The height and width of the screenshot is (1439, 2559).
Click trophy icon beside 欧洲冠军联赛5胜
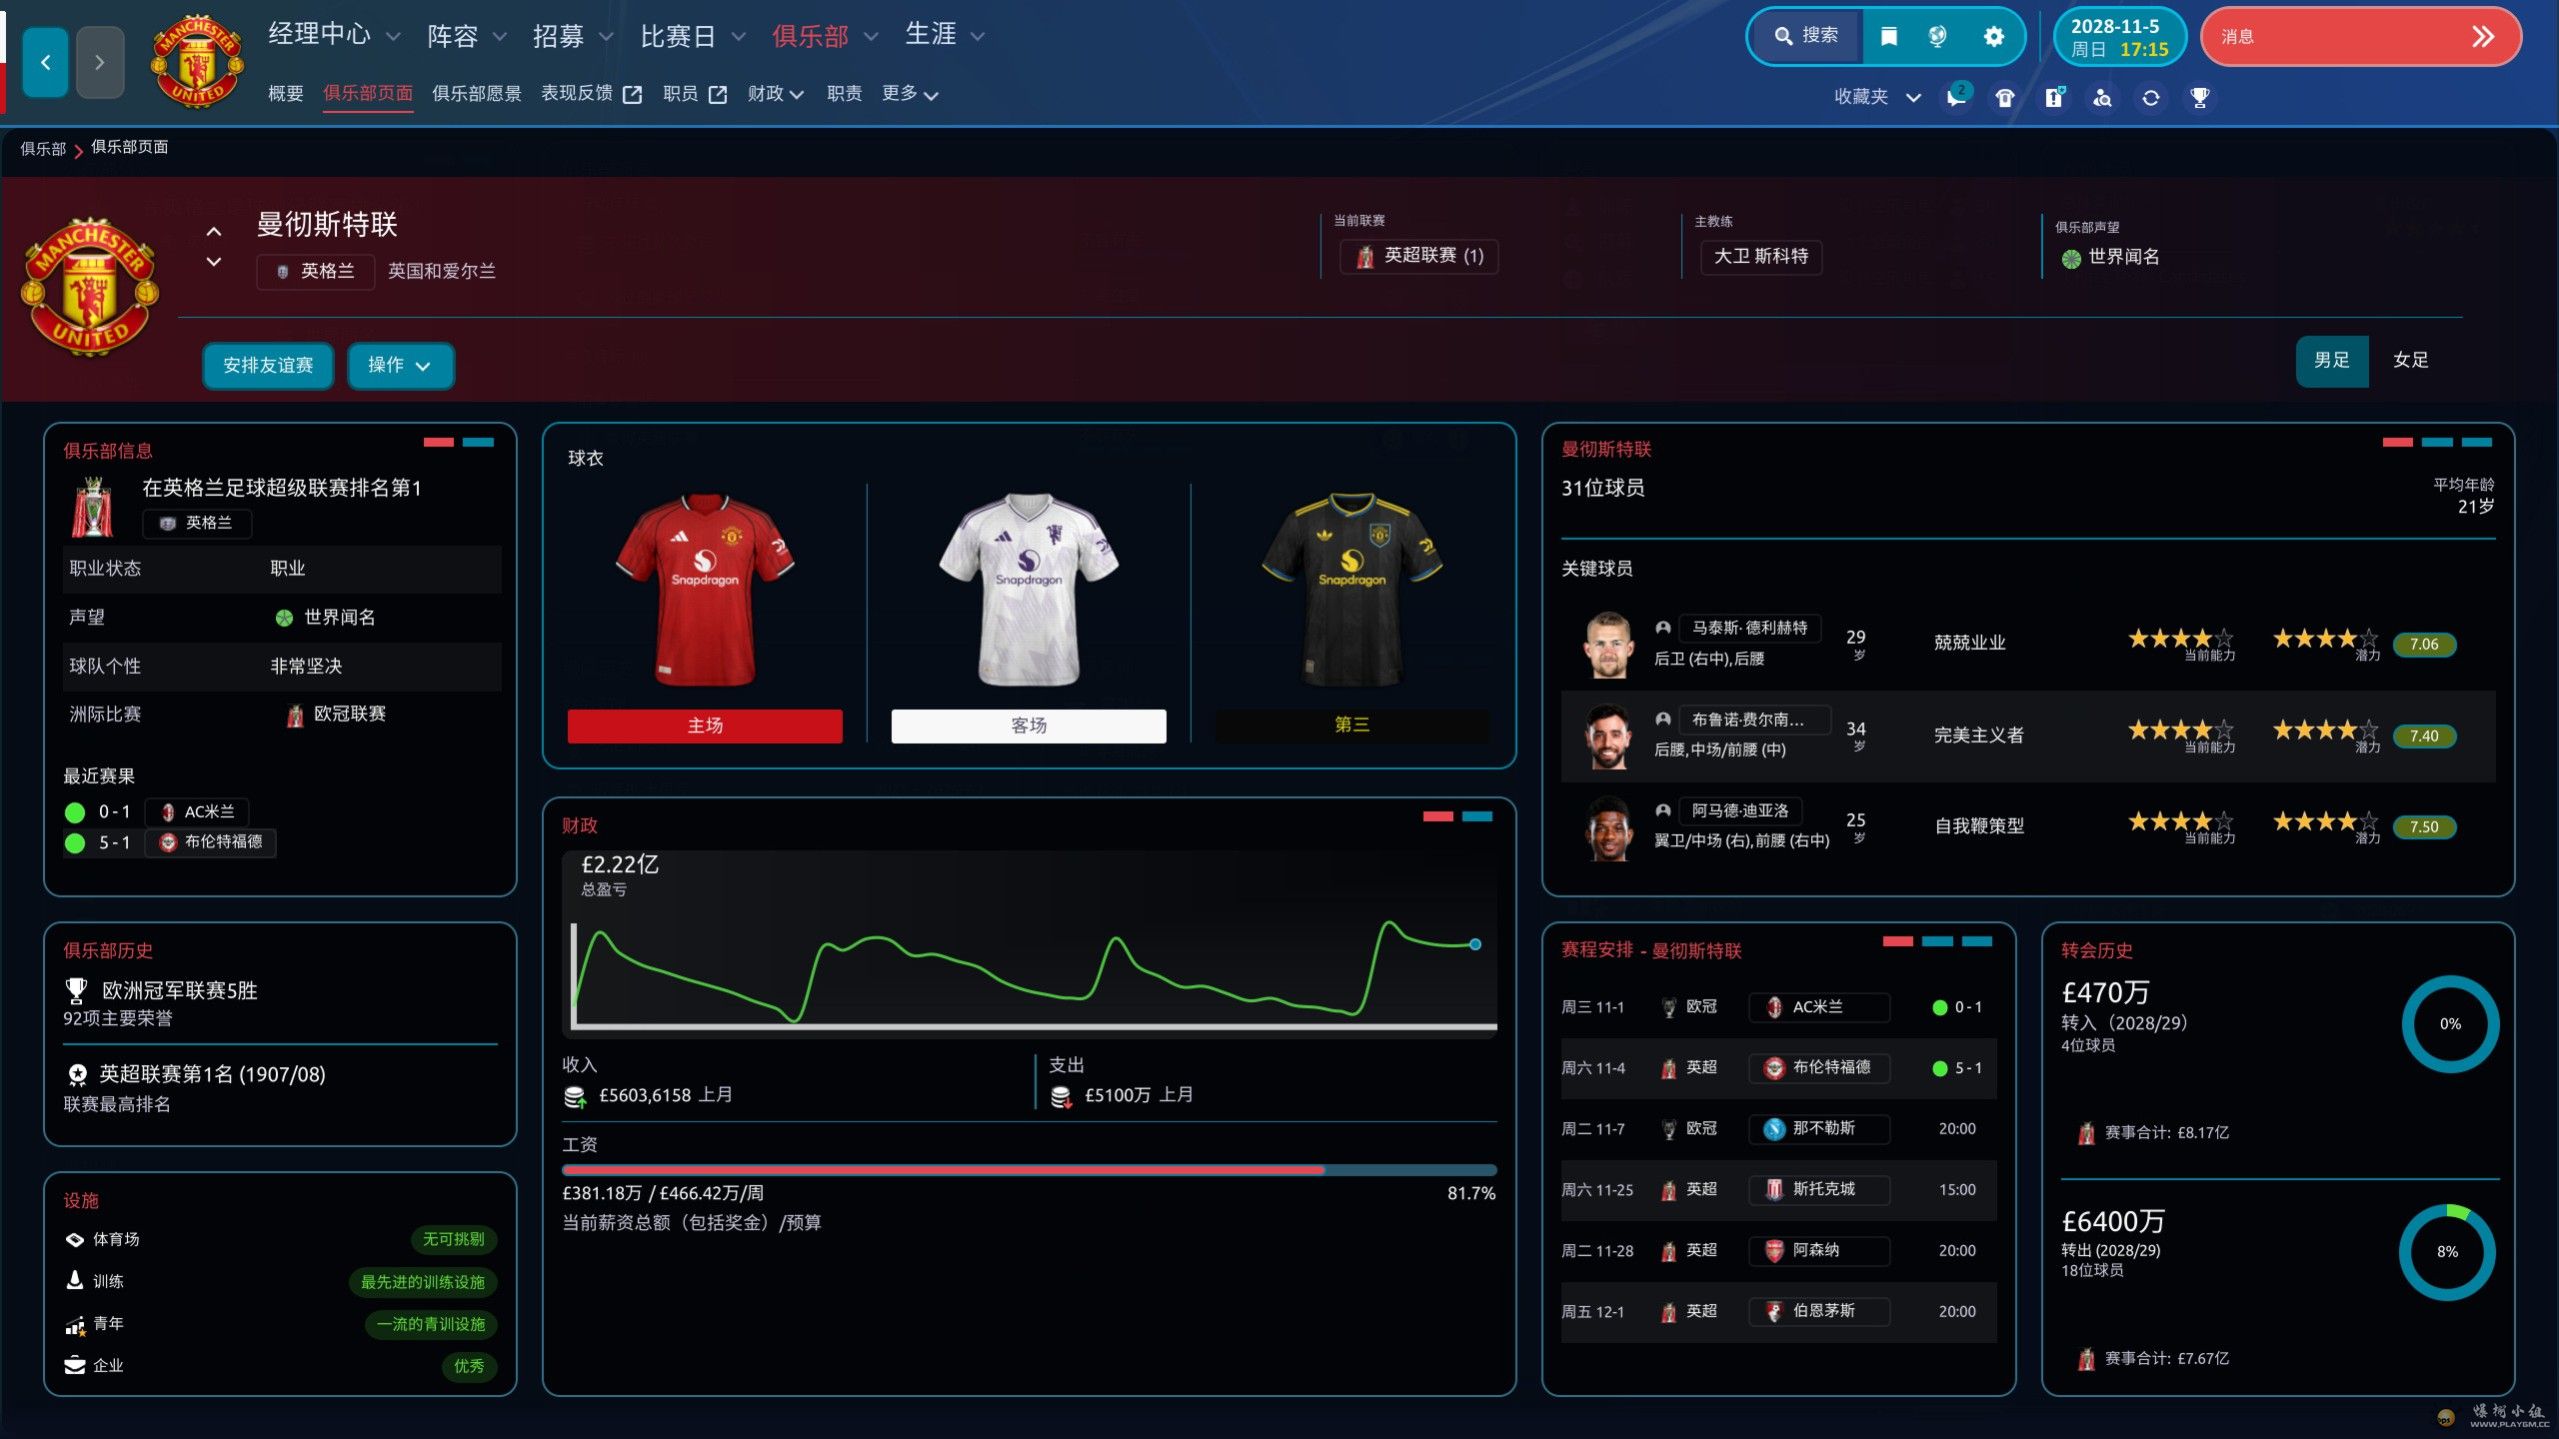(x=76, y=990)
